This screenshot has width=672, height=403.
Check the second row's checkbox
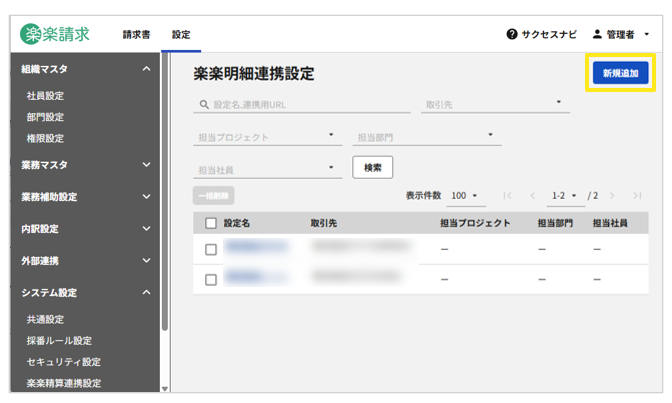point(210,280)
